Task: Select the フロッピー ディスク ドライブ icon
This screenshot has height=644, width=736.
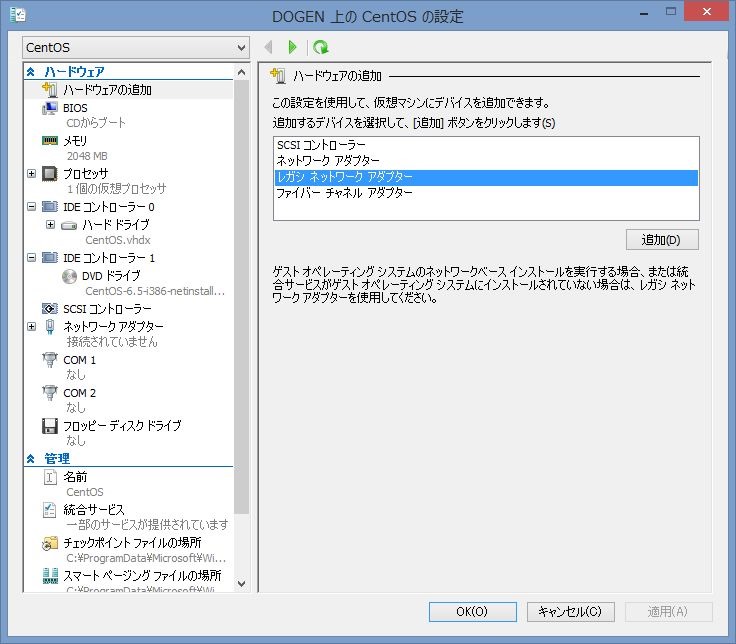Action: pos(50,426)
